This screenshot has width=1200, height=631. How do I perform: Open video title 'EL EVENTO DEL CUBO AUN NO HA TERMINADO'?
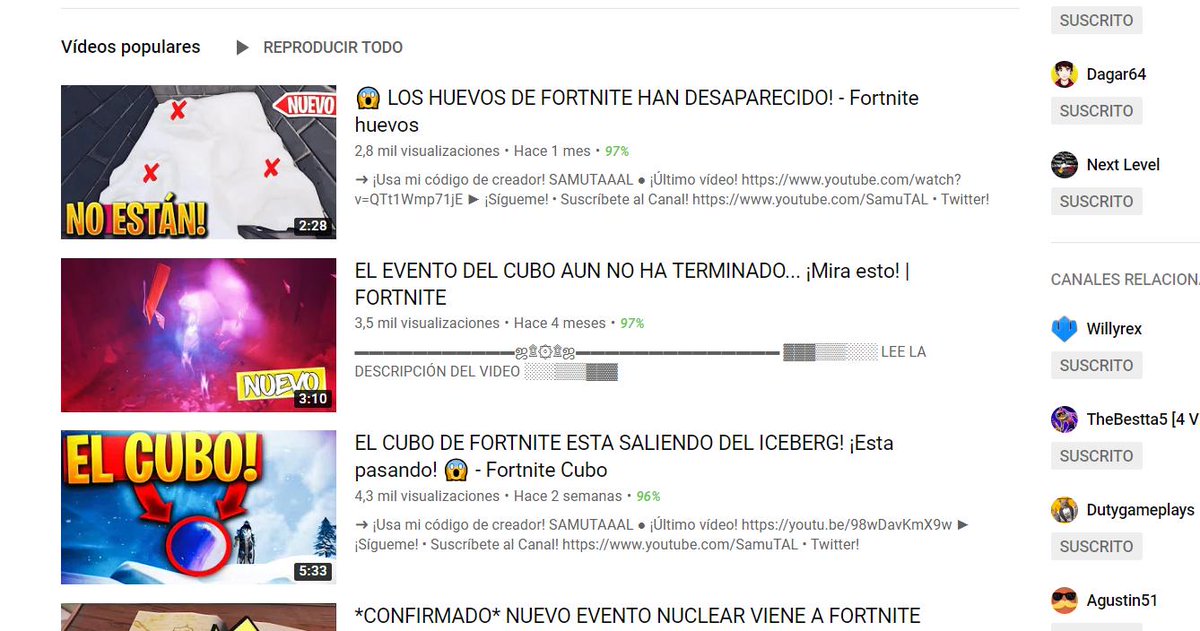[632, 284]
